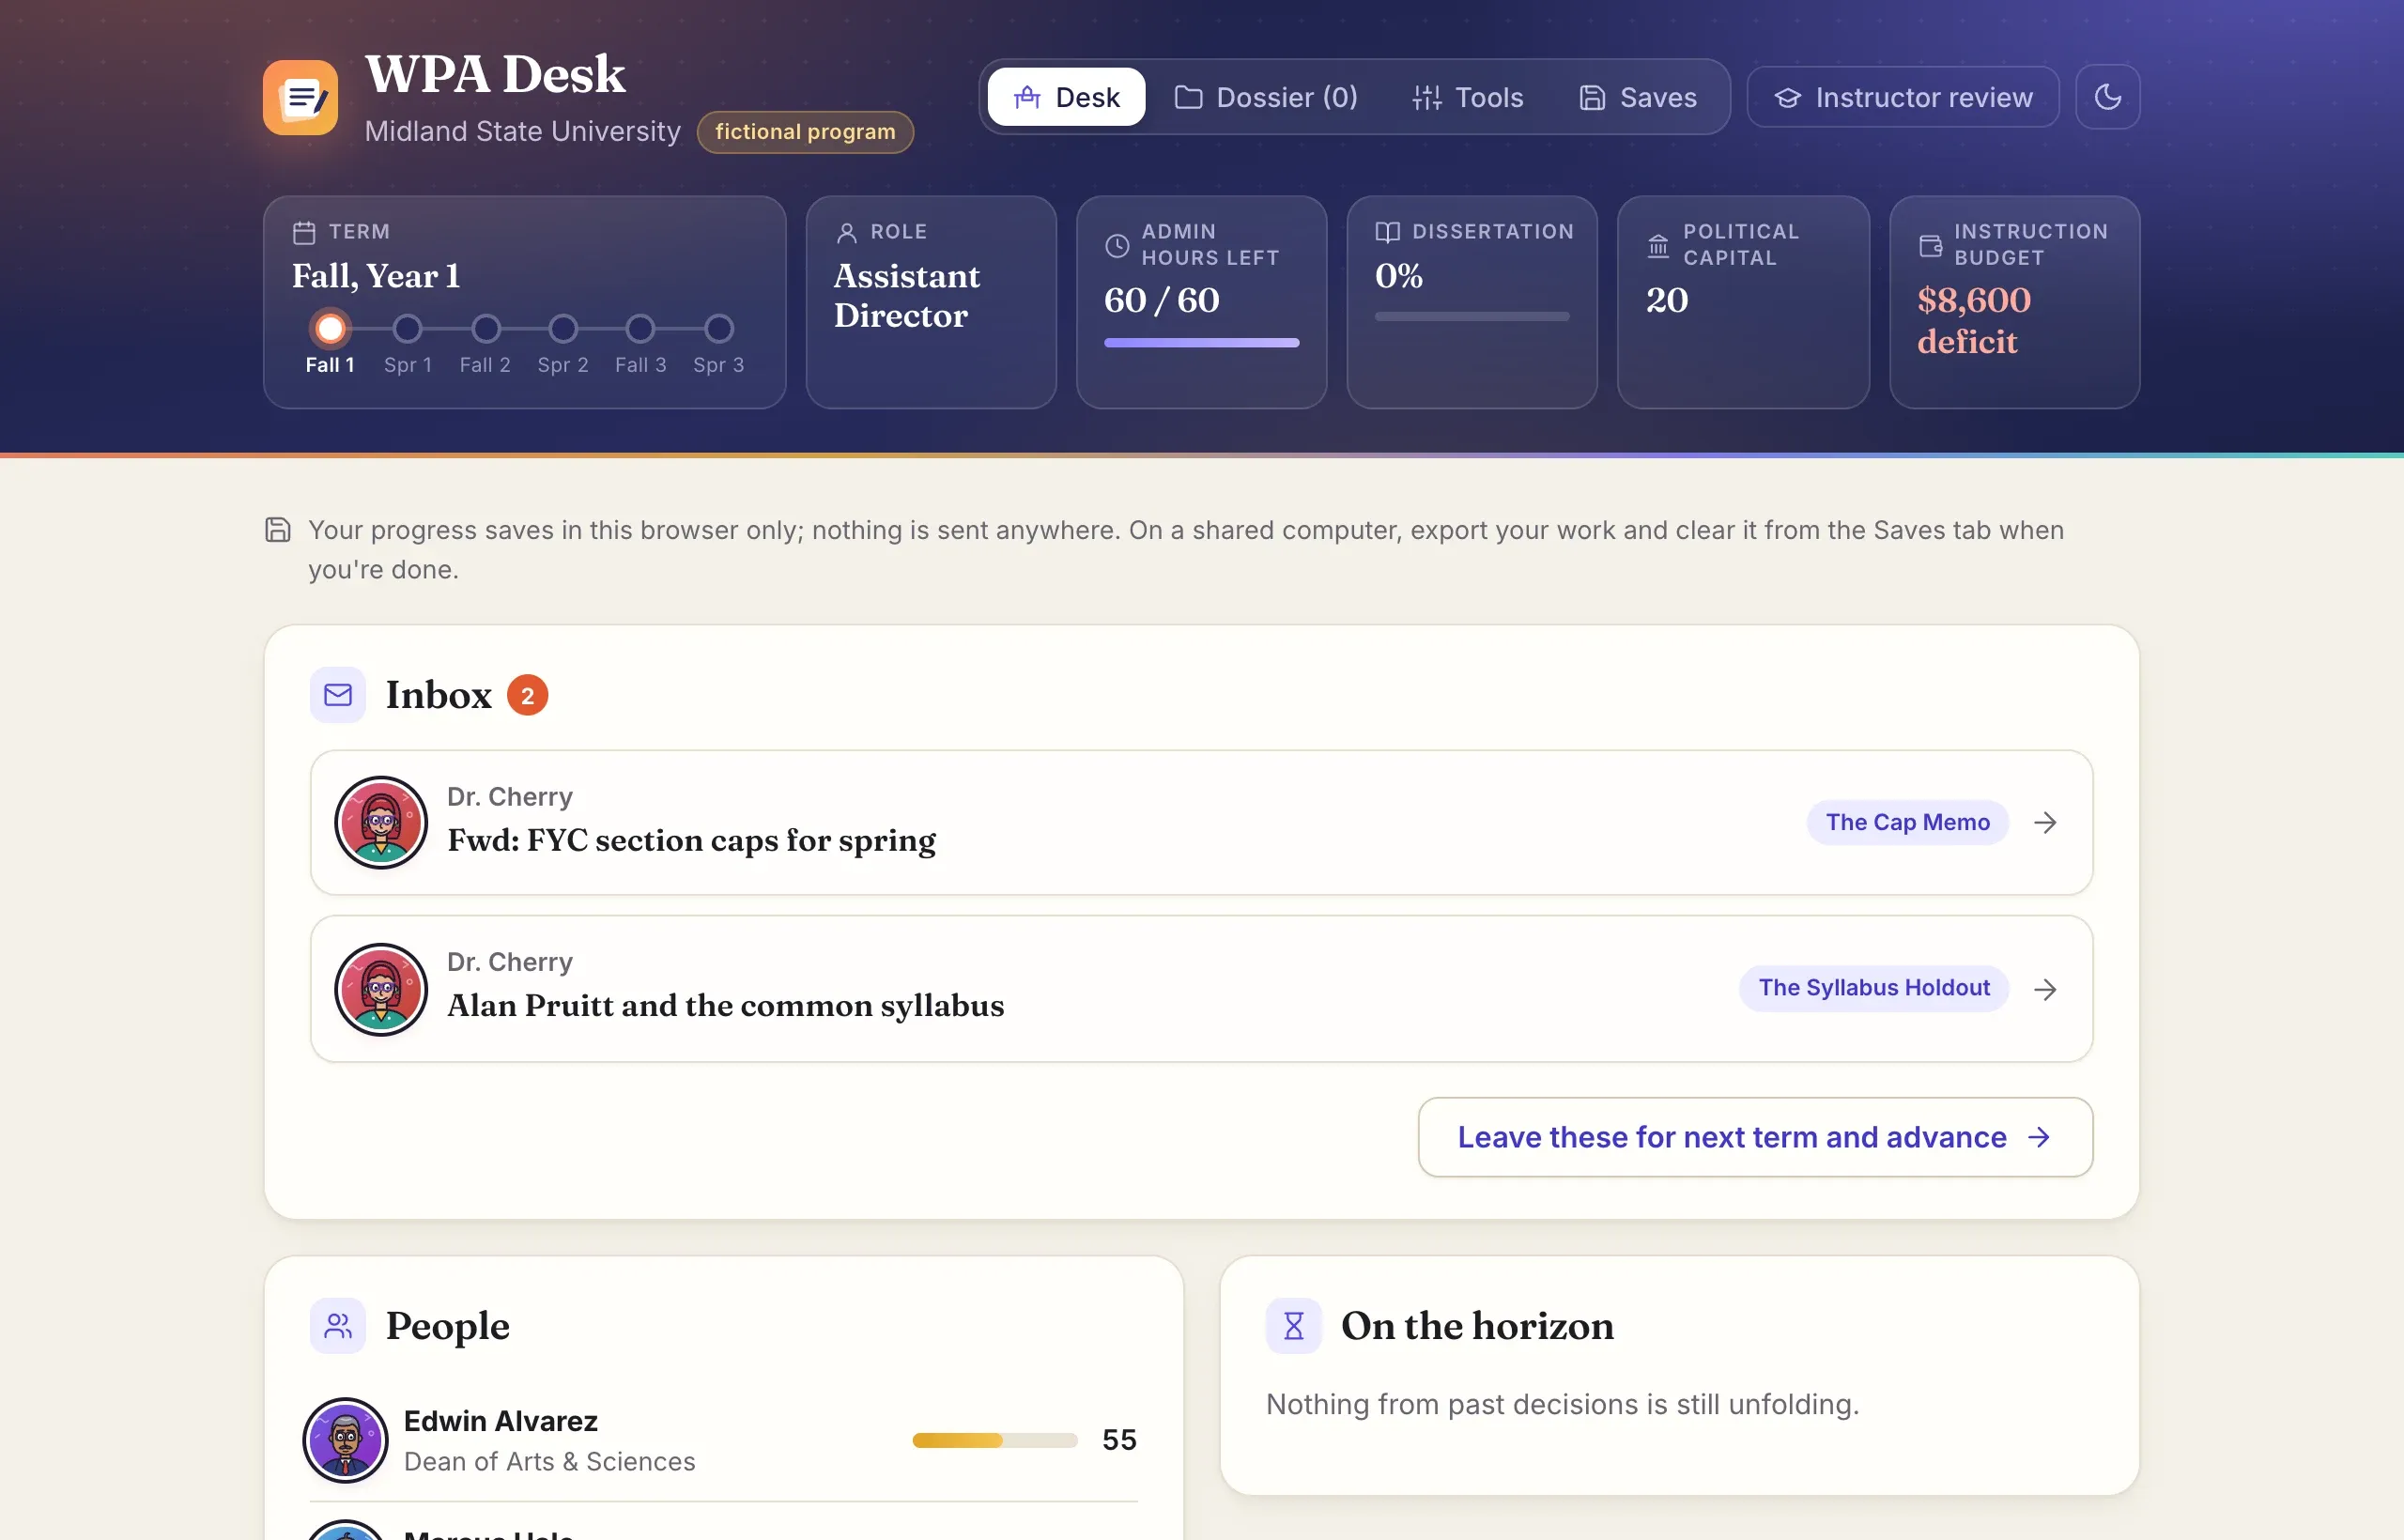
Task: Click the fictional program badge
Action: (805, 132)
